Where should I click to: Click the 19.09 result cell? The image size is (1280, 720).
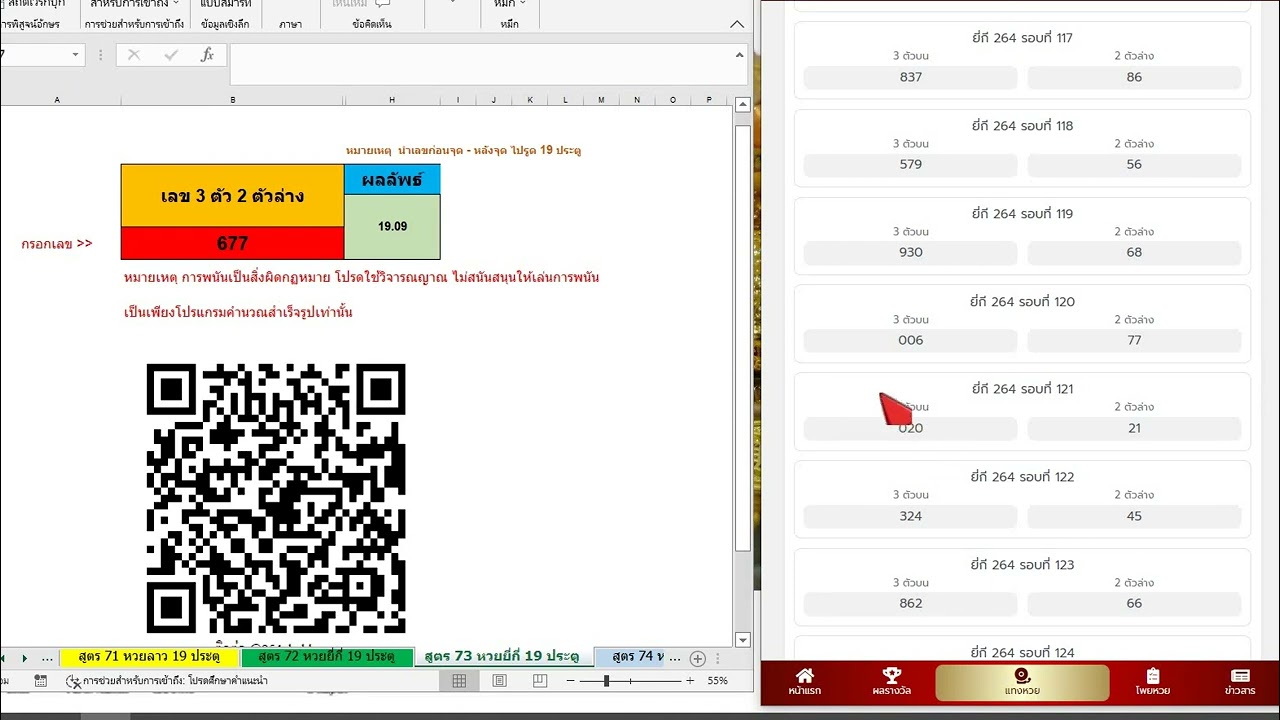point(392,227)
